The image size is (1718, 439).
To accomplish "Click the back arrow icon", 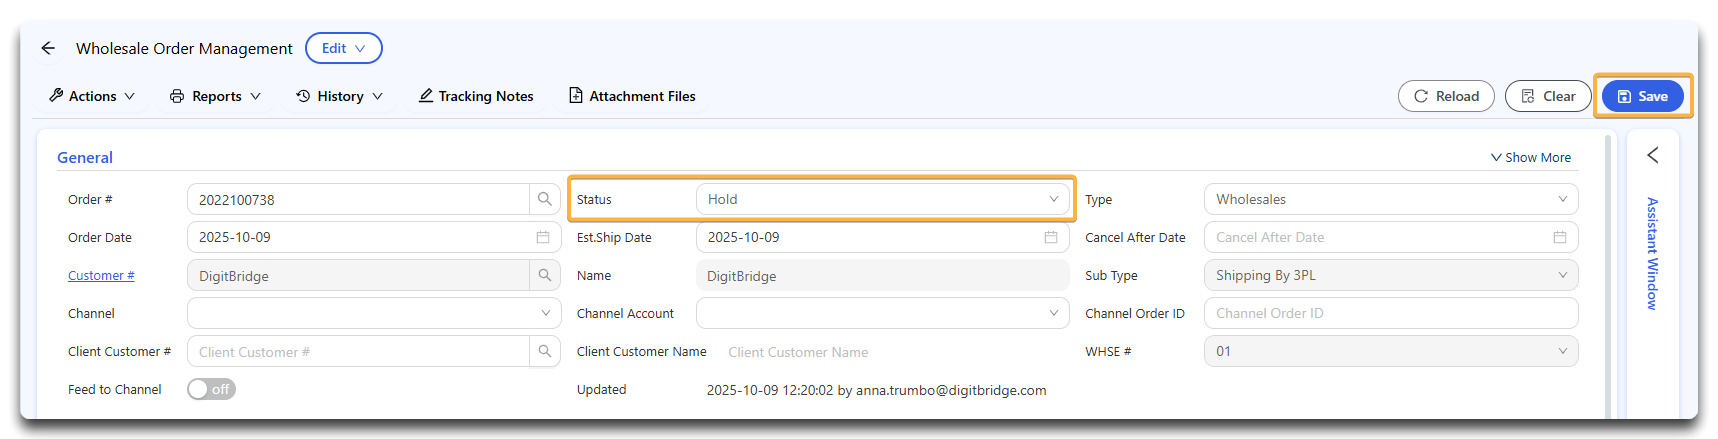I will coord(48,48).
